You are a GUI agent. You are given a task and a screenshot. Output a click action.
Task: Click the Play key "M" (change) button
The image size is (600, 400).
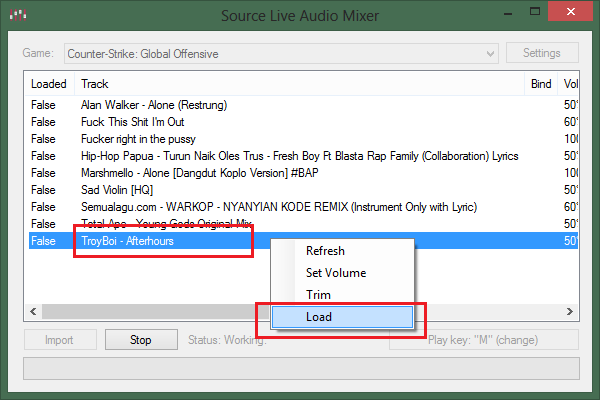click(484, 340)
